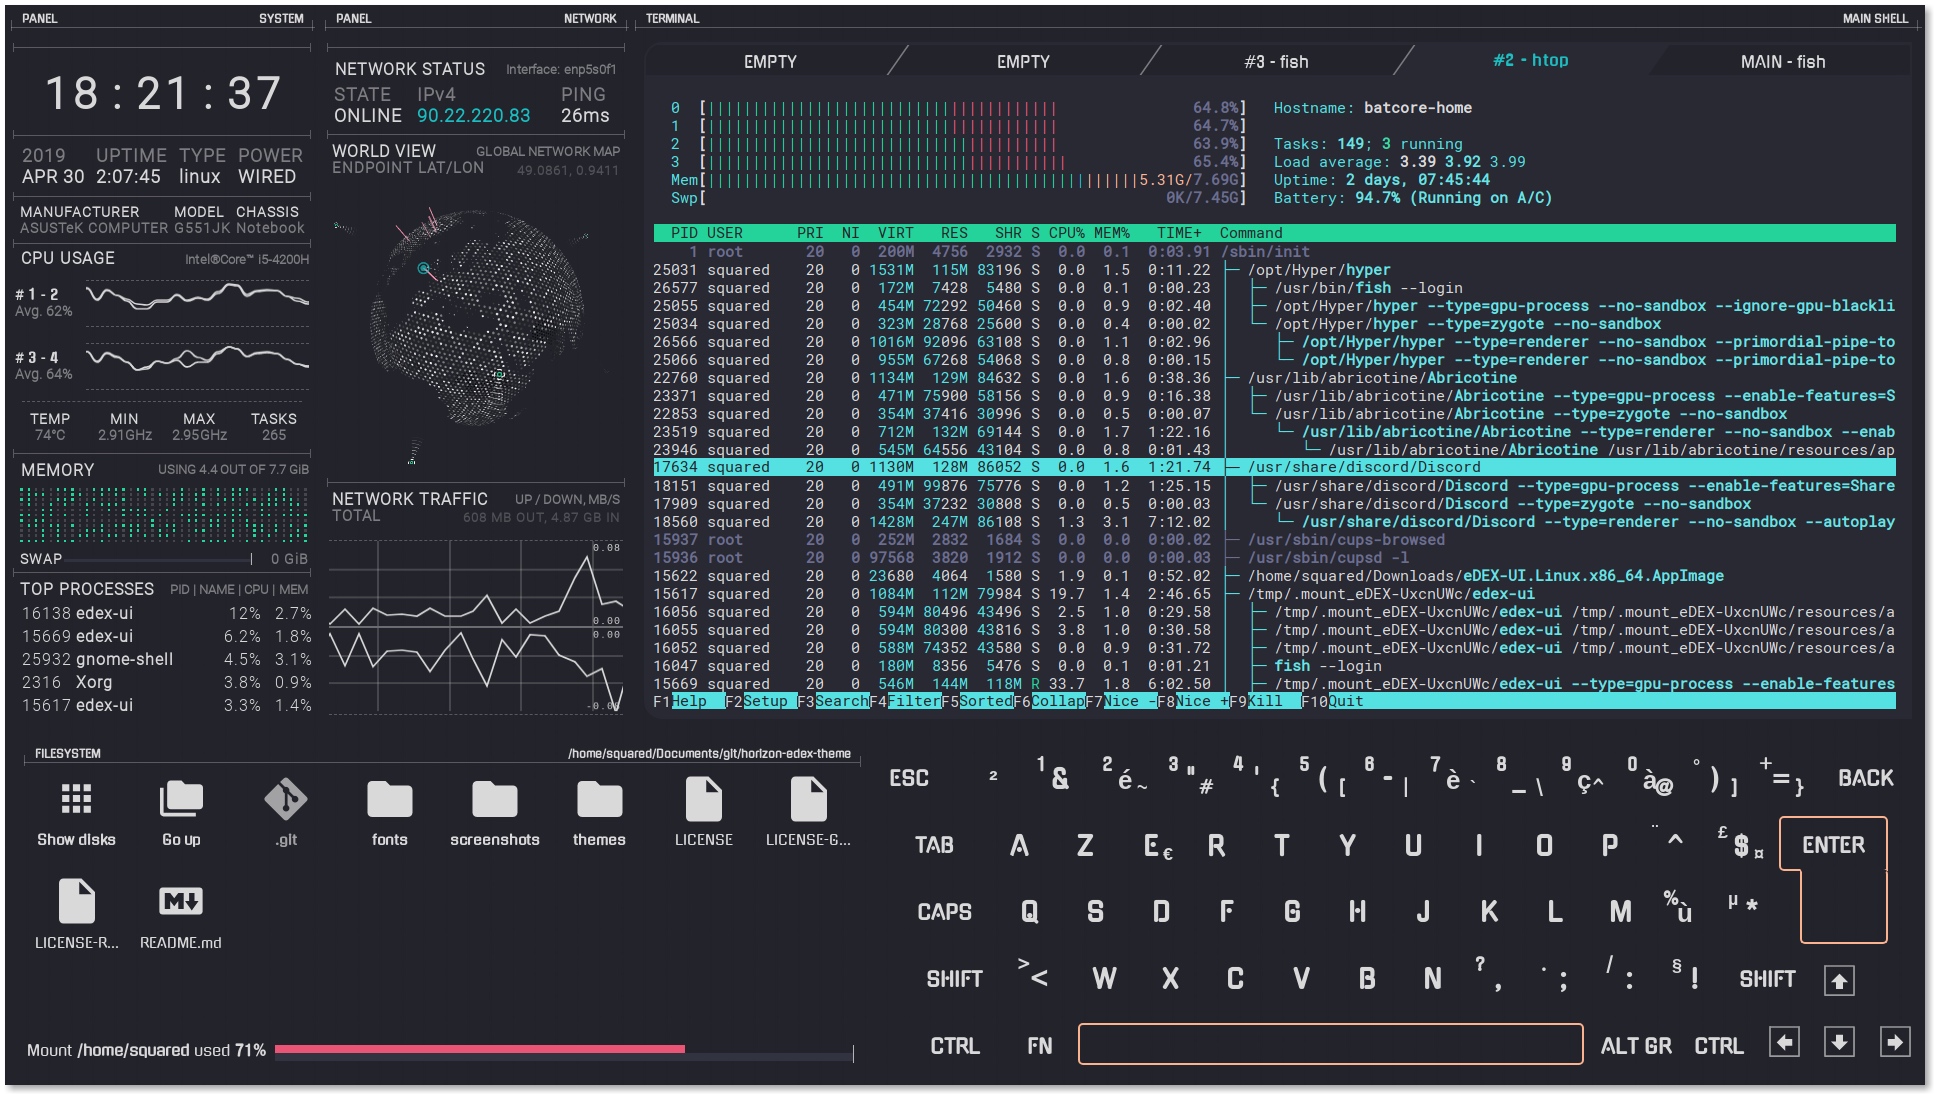The image size is (1934, 1094).
Task: Select htop row with PID 25031 hyper
Action: point(1274,270)
